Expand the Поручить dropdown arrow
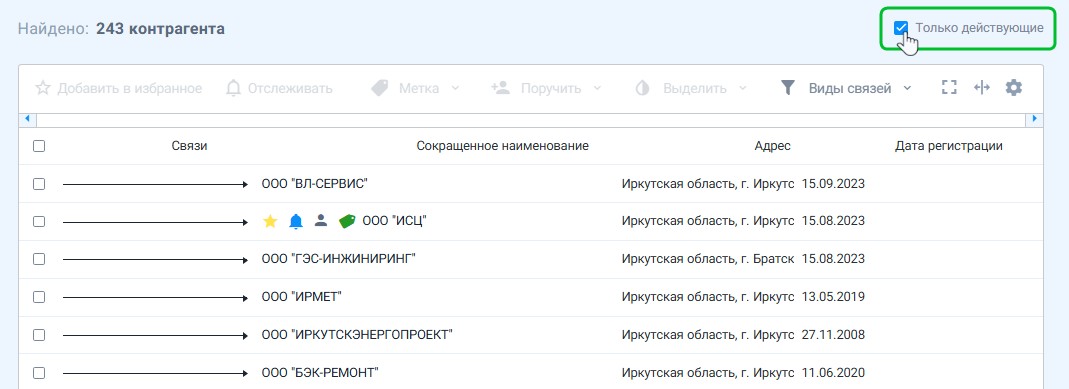Screen dimensions: 1069x389 pos(597,89)
